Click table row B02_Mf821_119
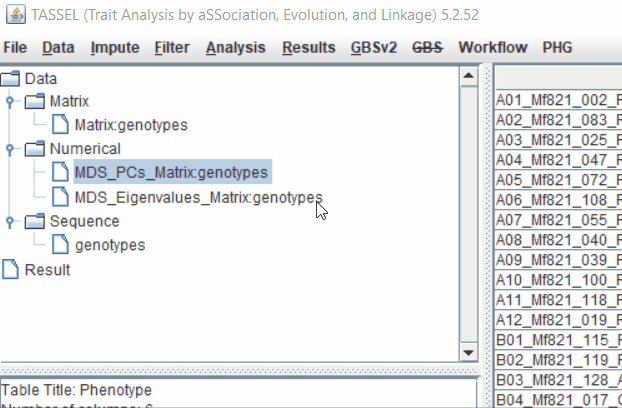The height and width of the screenshot is (408, 622). point(559,360)
